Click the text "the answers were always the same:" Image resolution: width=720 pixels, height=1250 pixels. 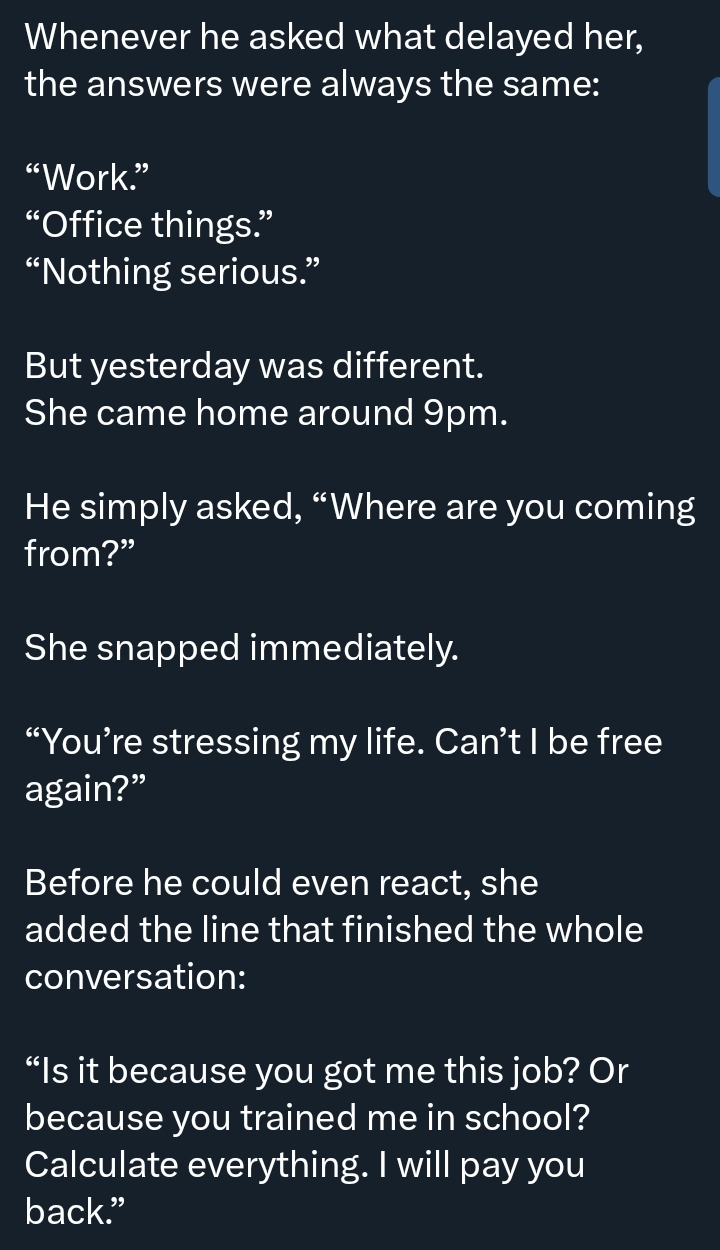click(312, 84)
